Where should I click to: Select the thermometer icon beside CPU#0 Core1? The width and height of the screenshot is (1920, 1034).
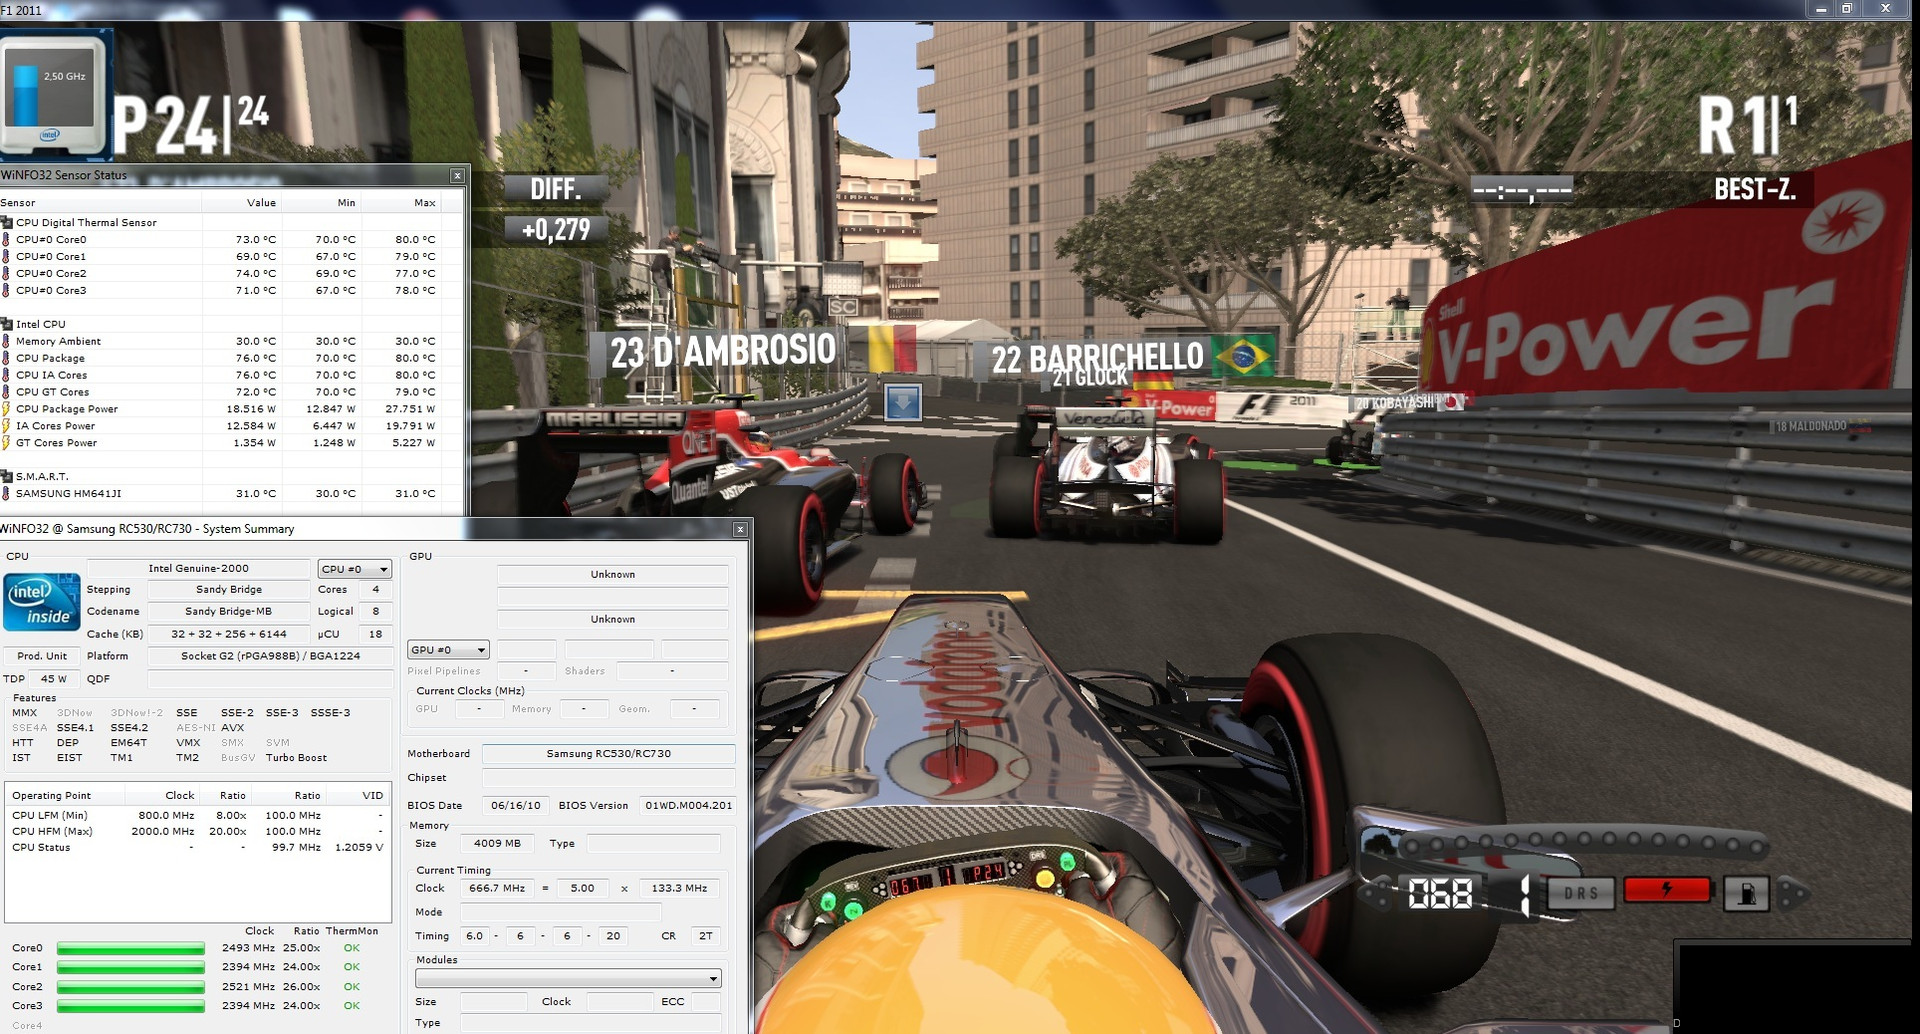coord(6,256)
